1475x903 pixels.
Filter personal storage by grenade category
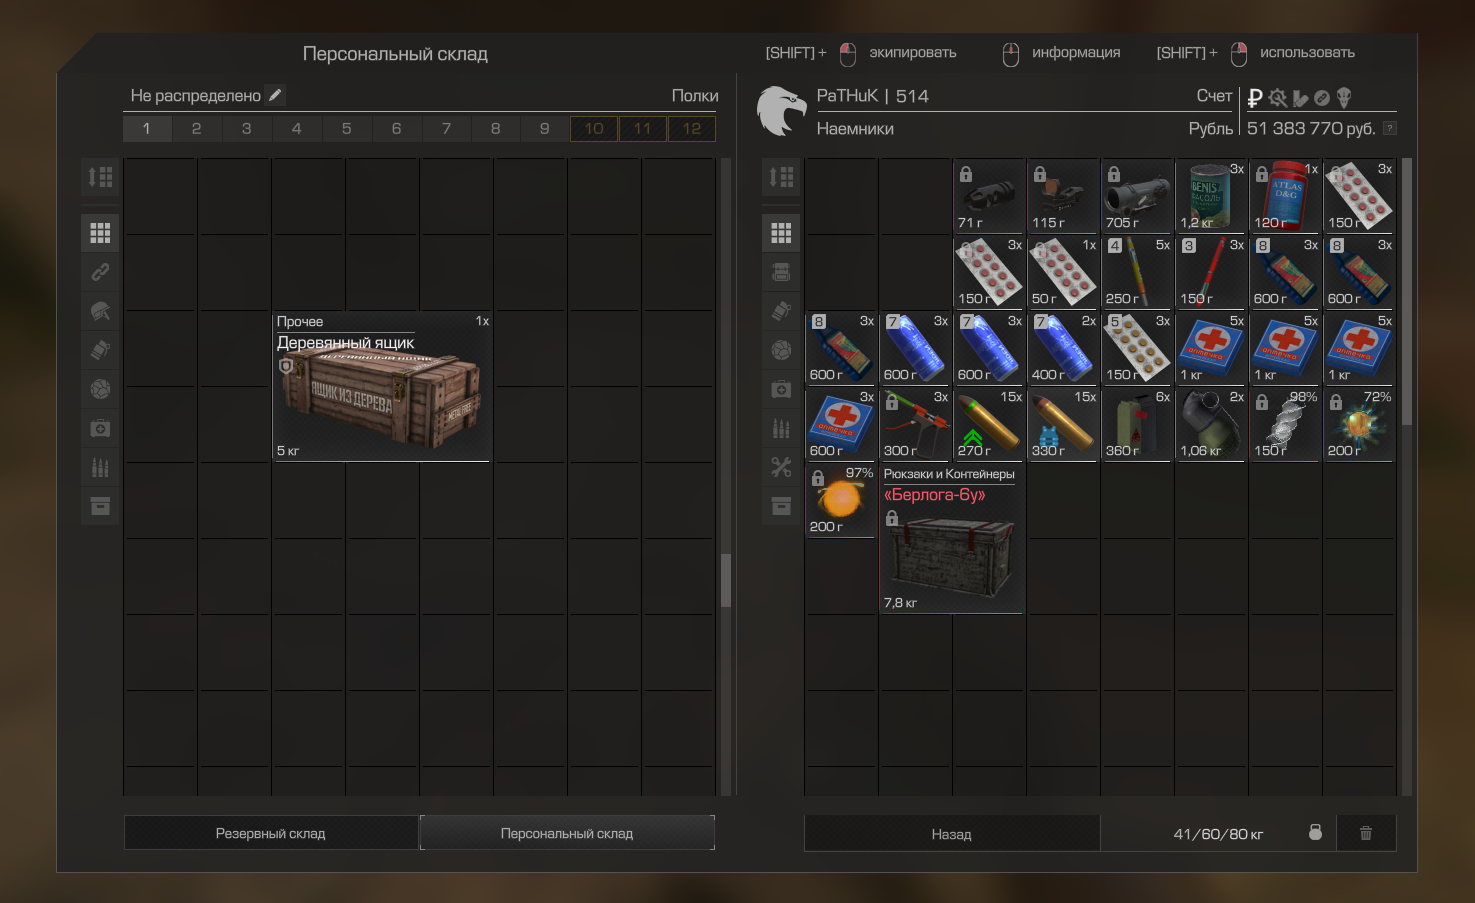click(100, 350)
